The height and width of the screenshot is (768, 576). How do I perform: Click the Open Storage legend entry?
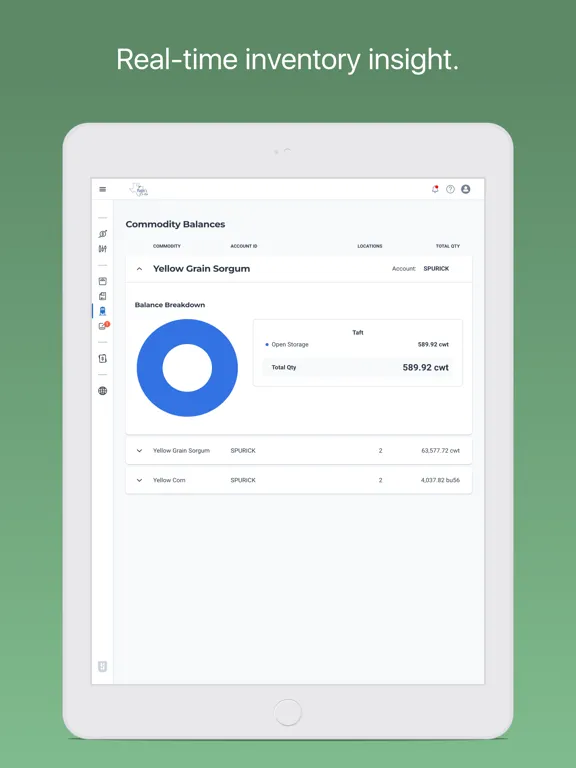tap(287, 345)
